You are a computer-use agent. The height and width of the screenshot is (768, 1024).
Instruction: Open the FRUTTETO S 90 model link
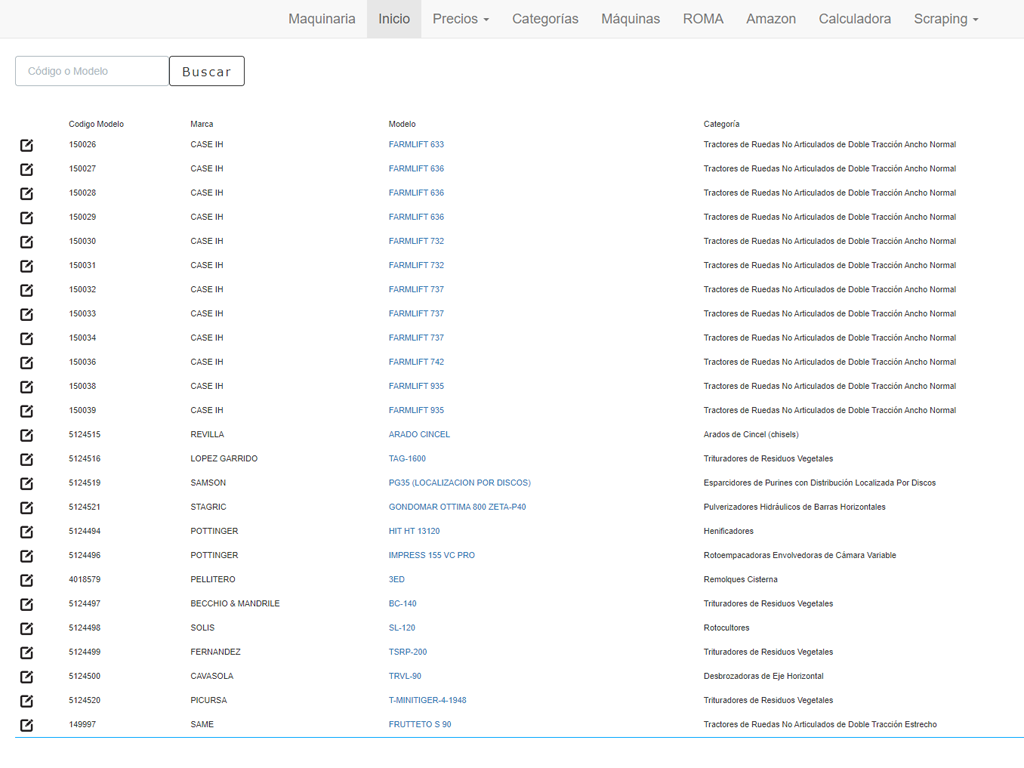(420, 724)
